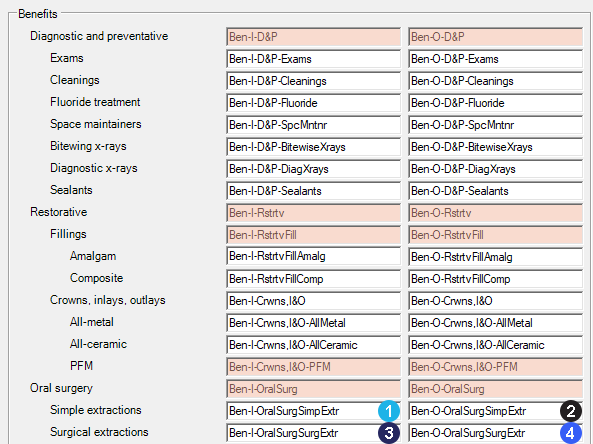Select the Ben-O-D&P-Cleanings input field
The height and width of the screenshot is (444, 593).
click(495, 81)
